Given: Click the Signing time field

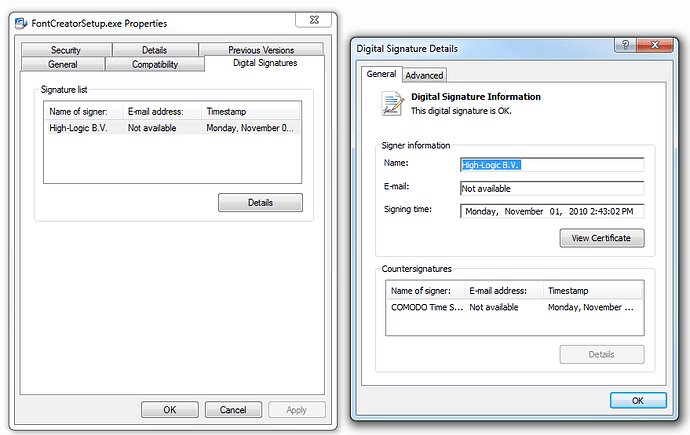Looking at the screenshot, I should pos(552,211).
